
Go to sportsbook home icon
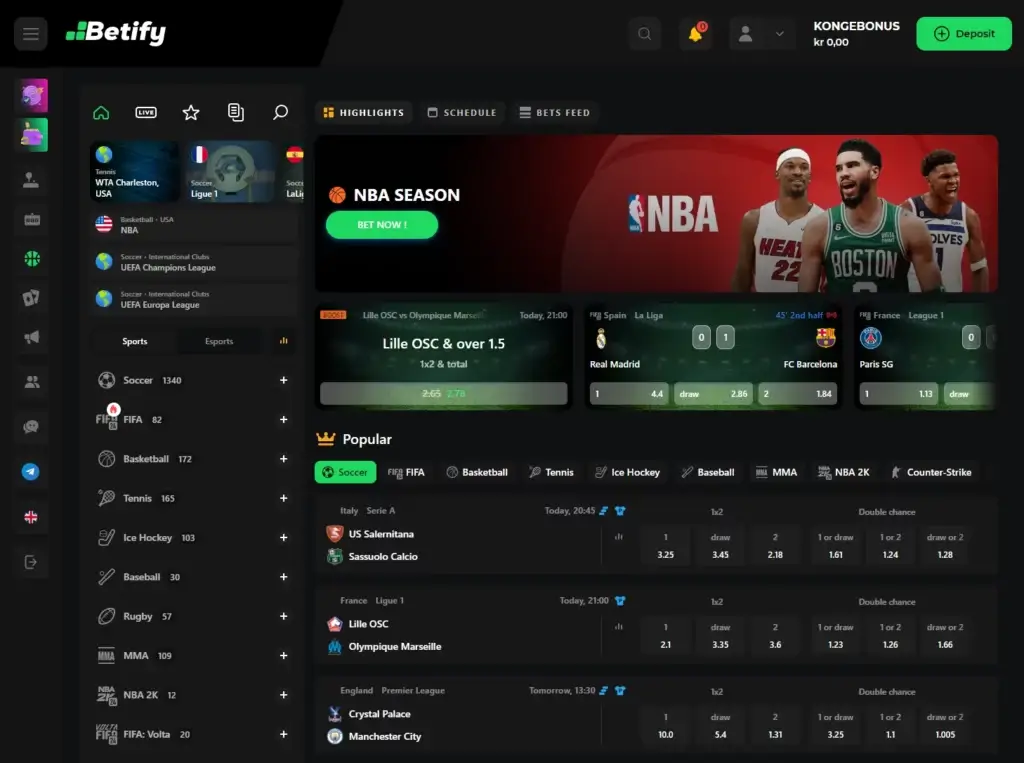101,112
